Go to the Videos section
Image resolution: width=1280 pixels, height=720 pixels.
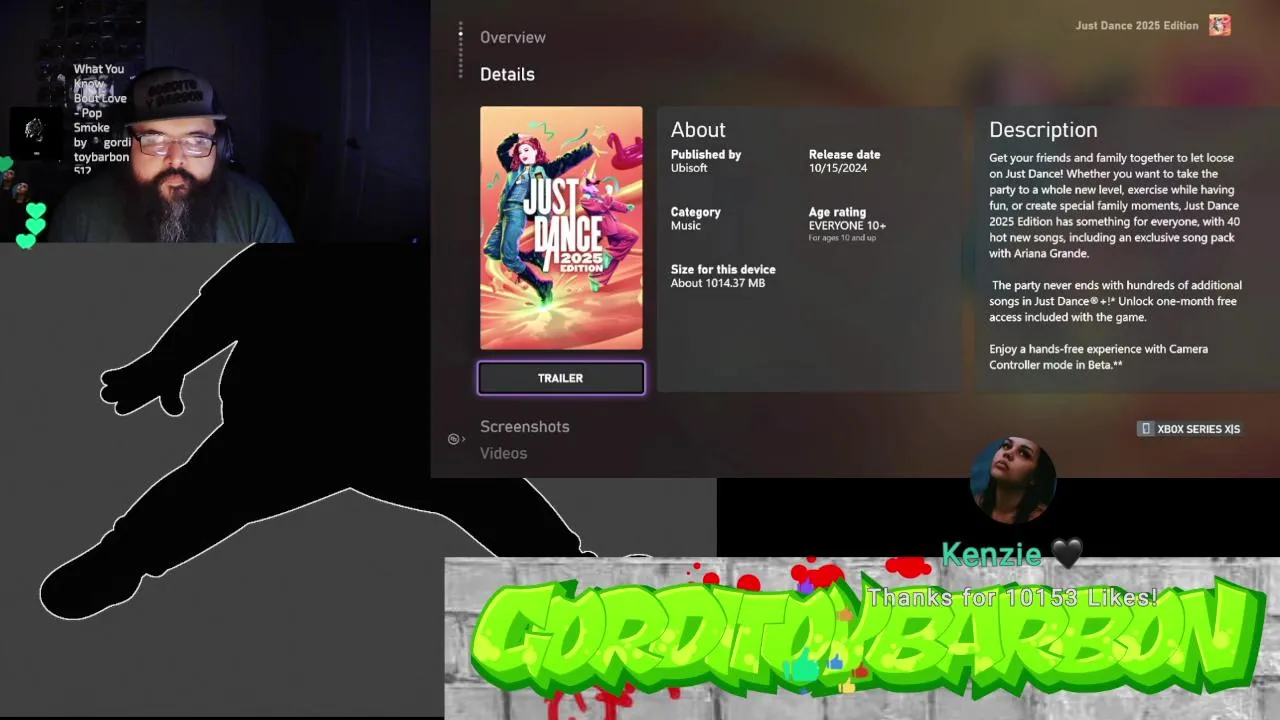503,453
